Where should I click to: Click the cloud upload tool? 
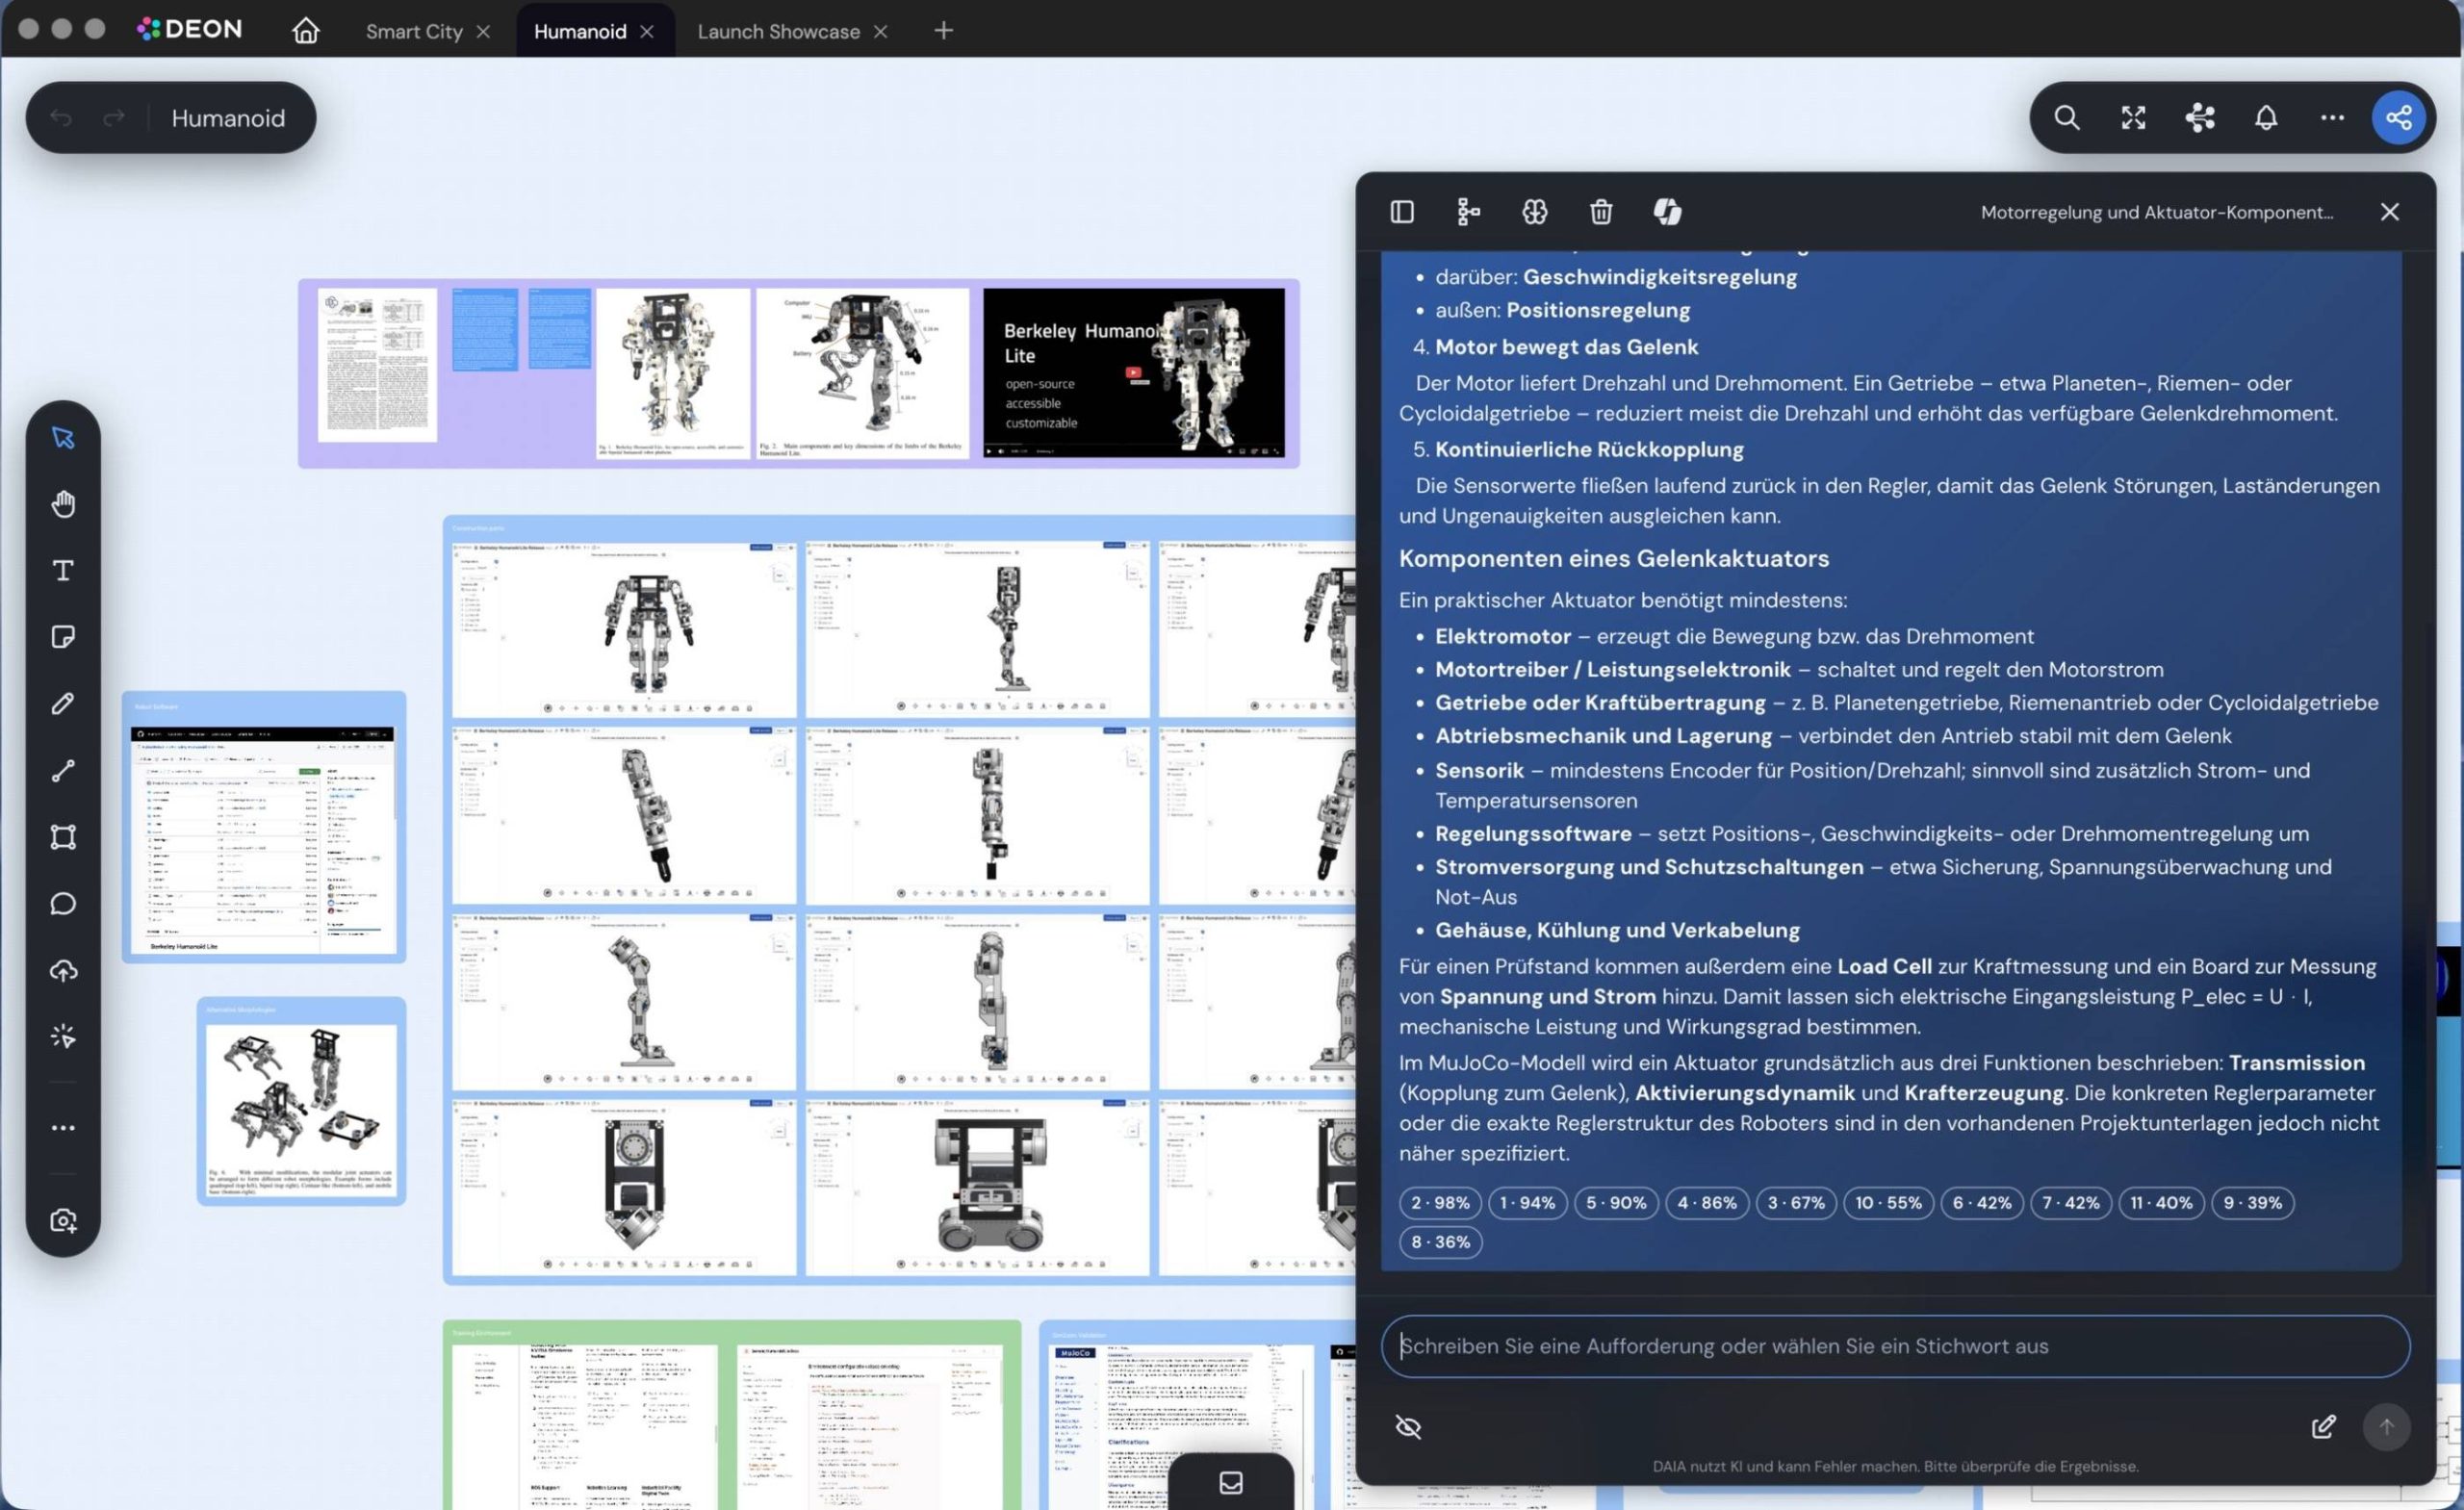[x=63, y=971]
